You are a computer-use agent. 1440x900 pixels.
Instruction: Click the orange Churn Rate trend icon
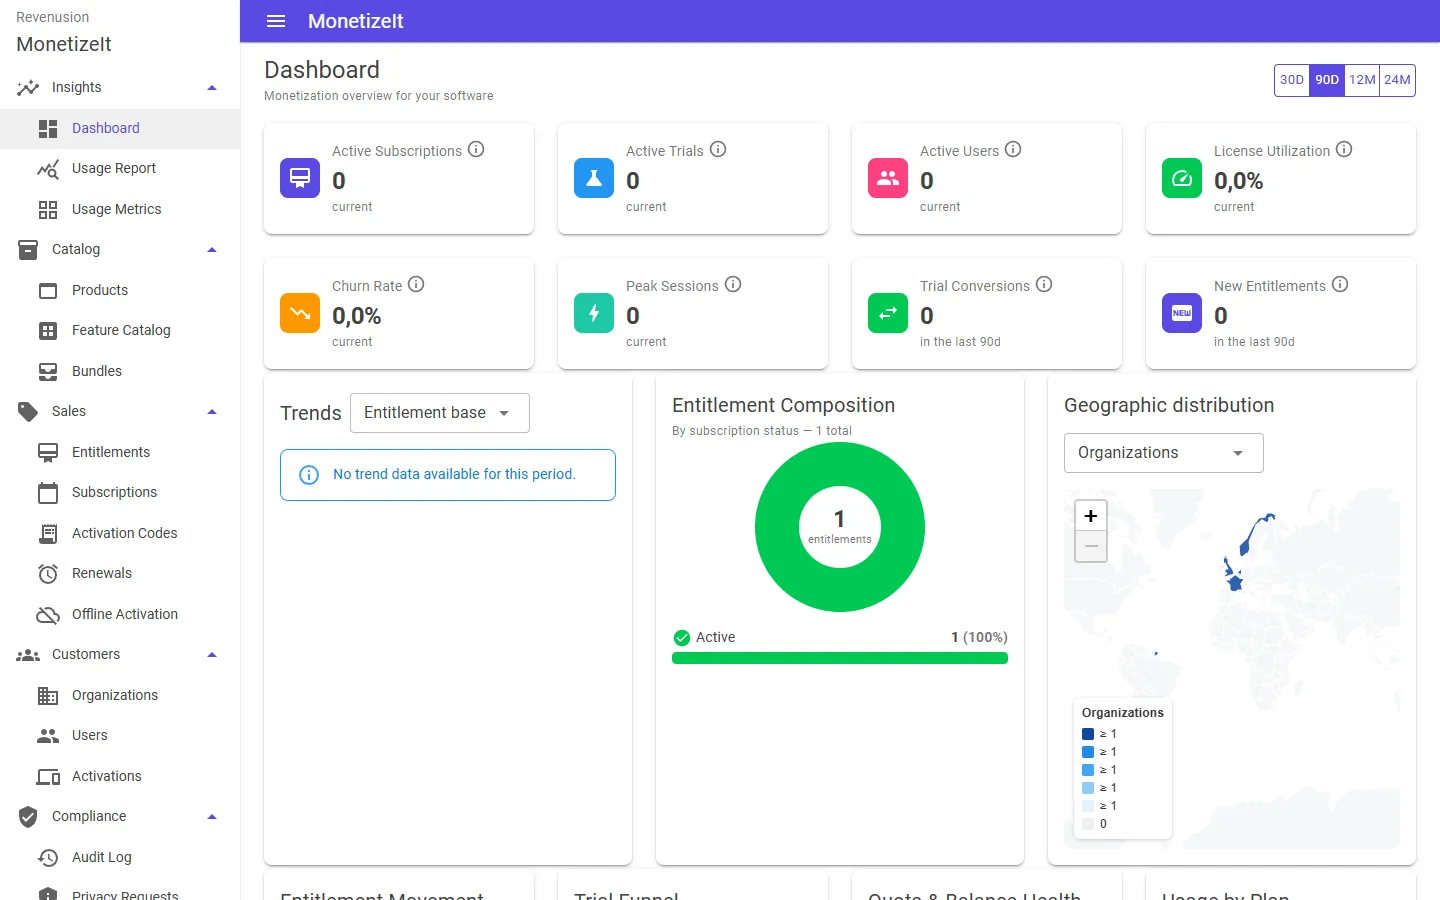click(x=300, y=313)
